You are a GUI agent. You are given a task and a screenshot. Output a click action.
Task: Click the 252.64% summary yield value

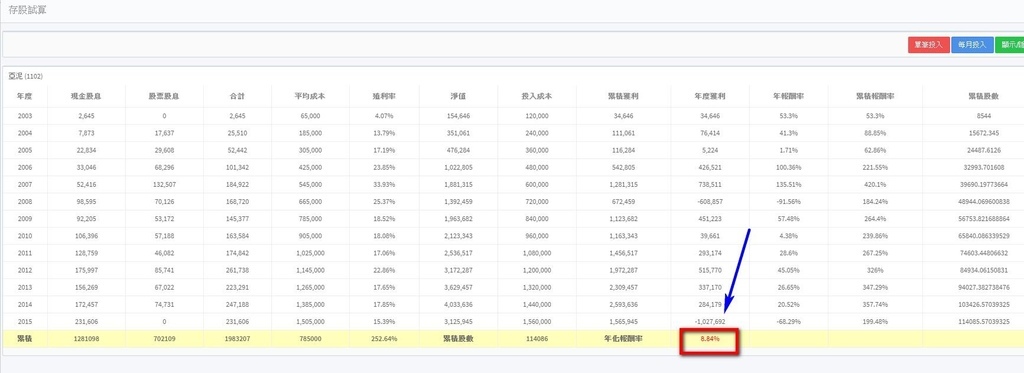[384, 339]
